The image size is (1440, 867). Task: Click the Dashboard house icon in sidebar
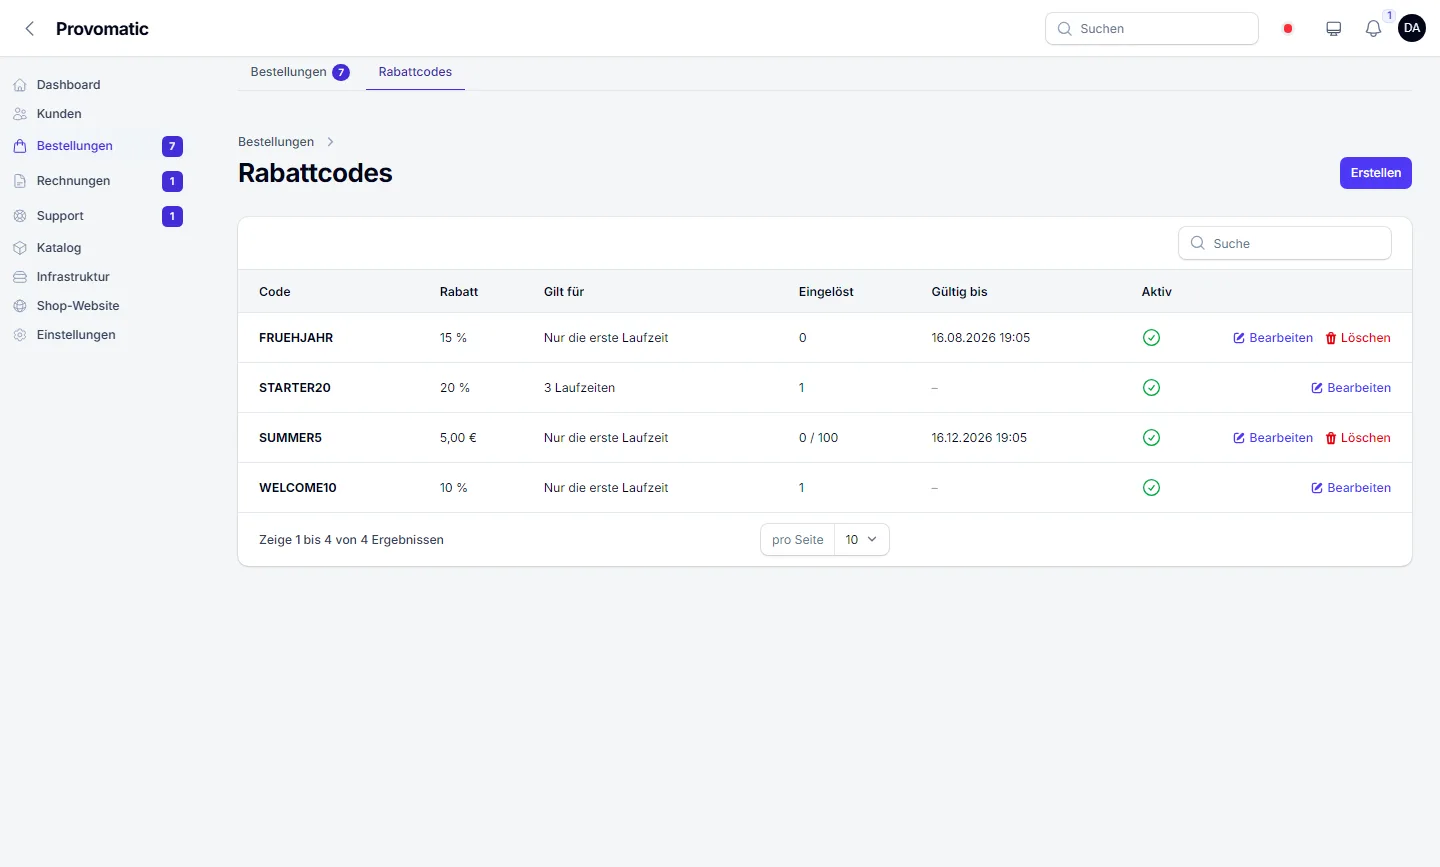pyautogui.click(x=20, y=85)
